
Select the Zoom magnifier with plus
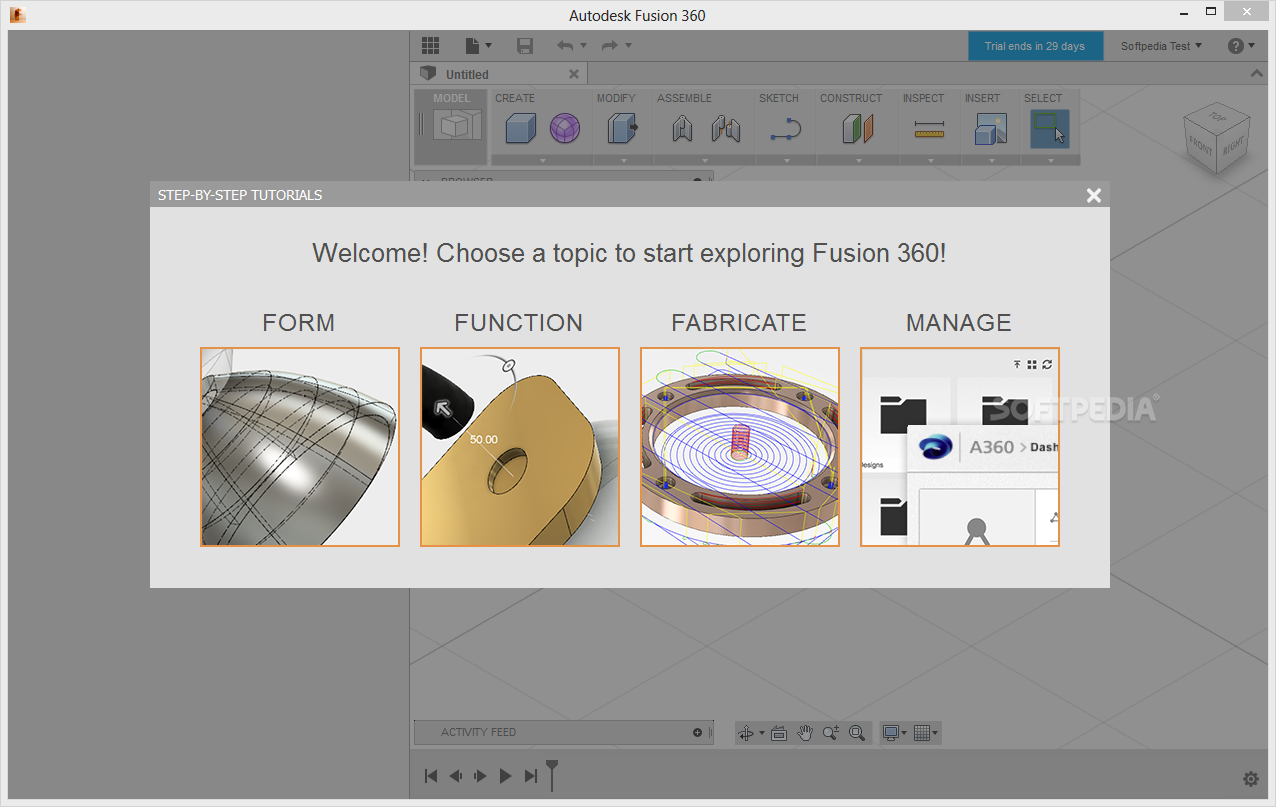(831, 733)
